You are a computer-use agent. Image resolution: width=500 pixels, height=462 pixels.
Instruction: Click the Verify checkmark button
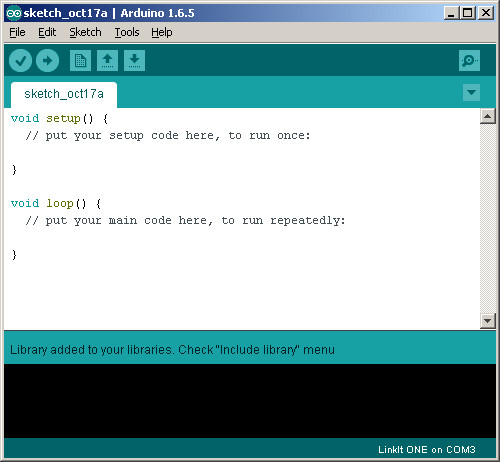tap(20, 61)
